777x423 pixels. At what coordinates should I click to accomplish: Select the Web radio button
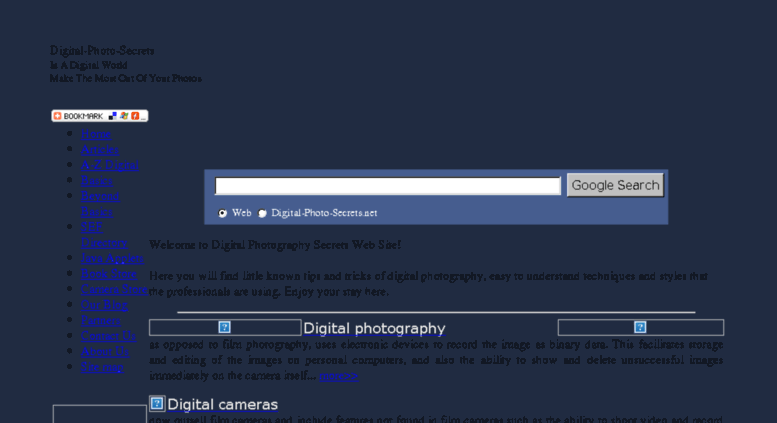tap(222, 213)
